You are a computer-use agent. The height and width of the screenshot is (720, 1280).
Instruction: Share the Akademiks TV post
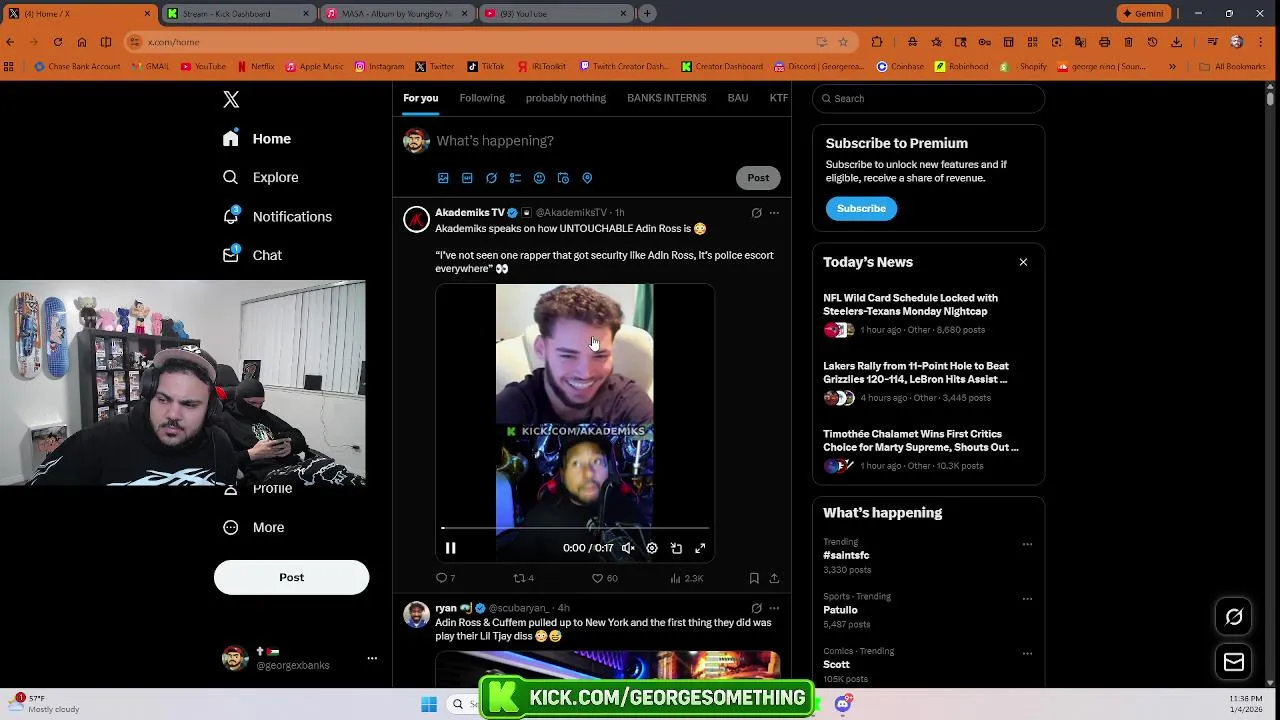[x=774, y=578]
